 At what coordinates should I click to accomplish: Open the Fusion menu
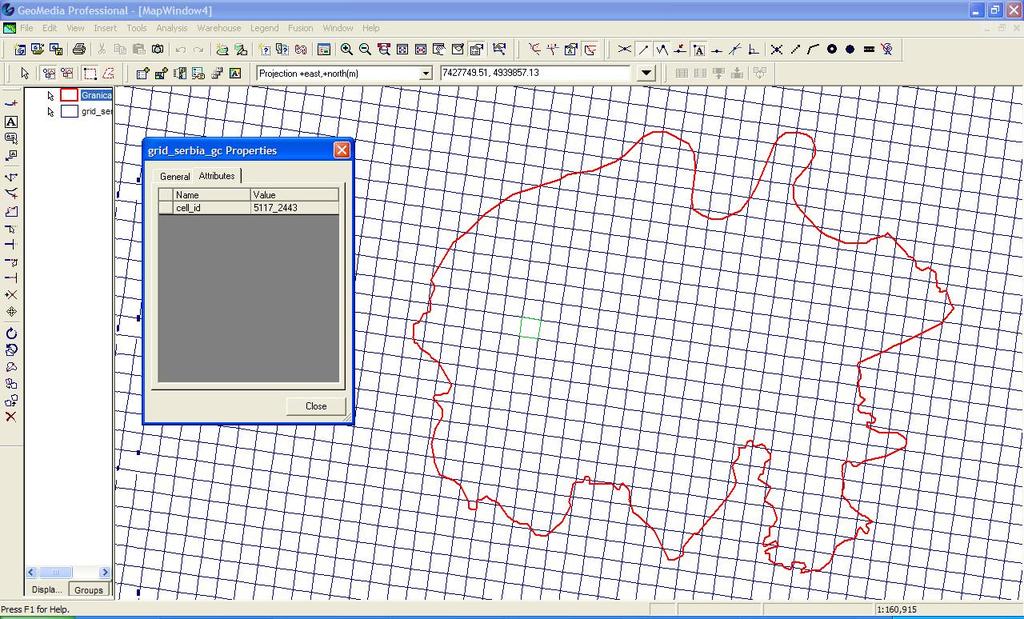300,28
